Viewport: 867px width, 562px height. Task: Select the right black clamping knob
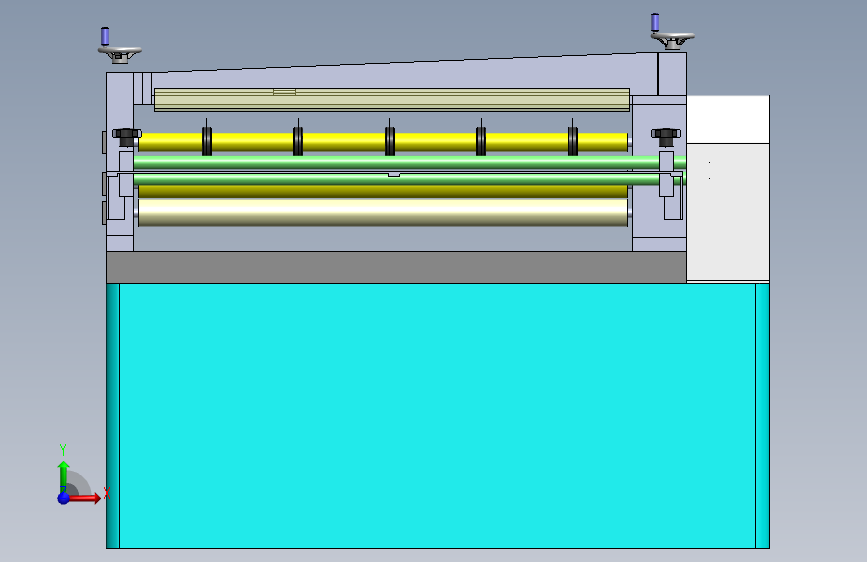pyautogui.click(x=666, y=137)
